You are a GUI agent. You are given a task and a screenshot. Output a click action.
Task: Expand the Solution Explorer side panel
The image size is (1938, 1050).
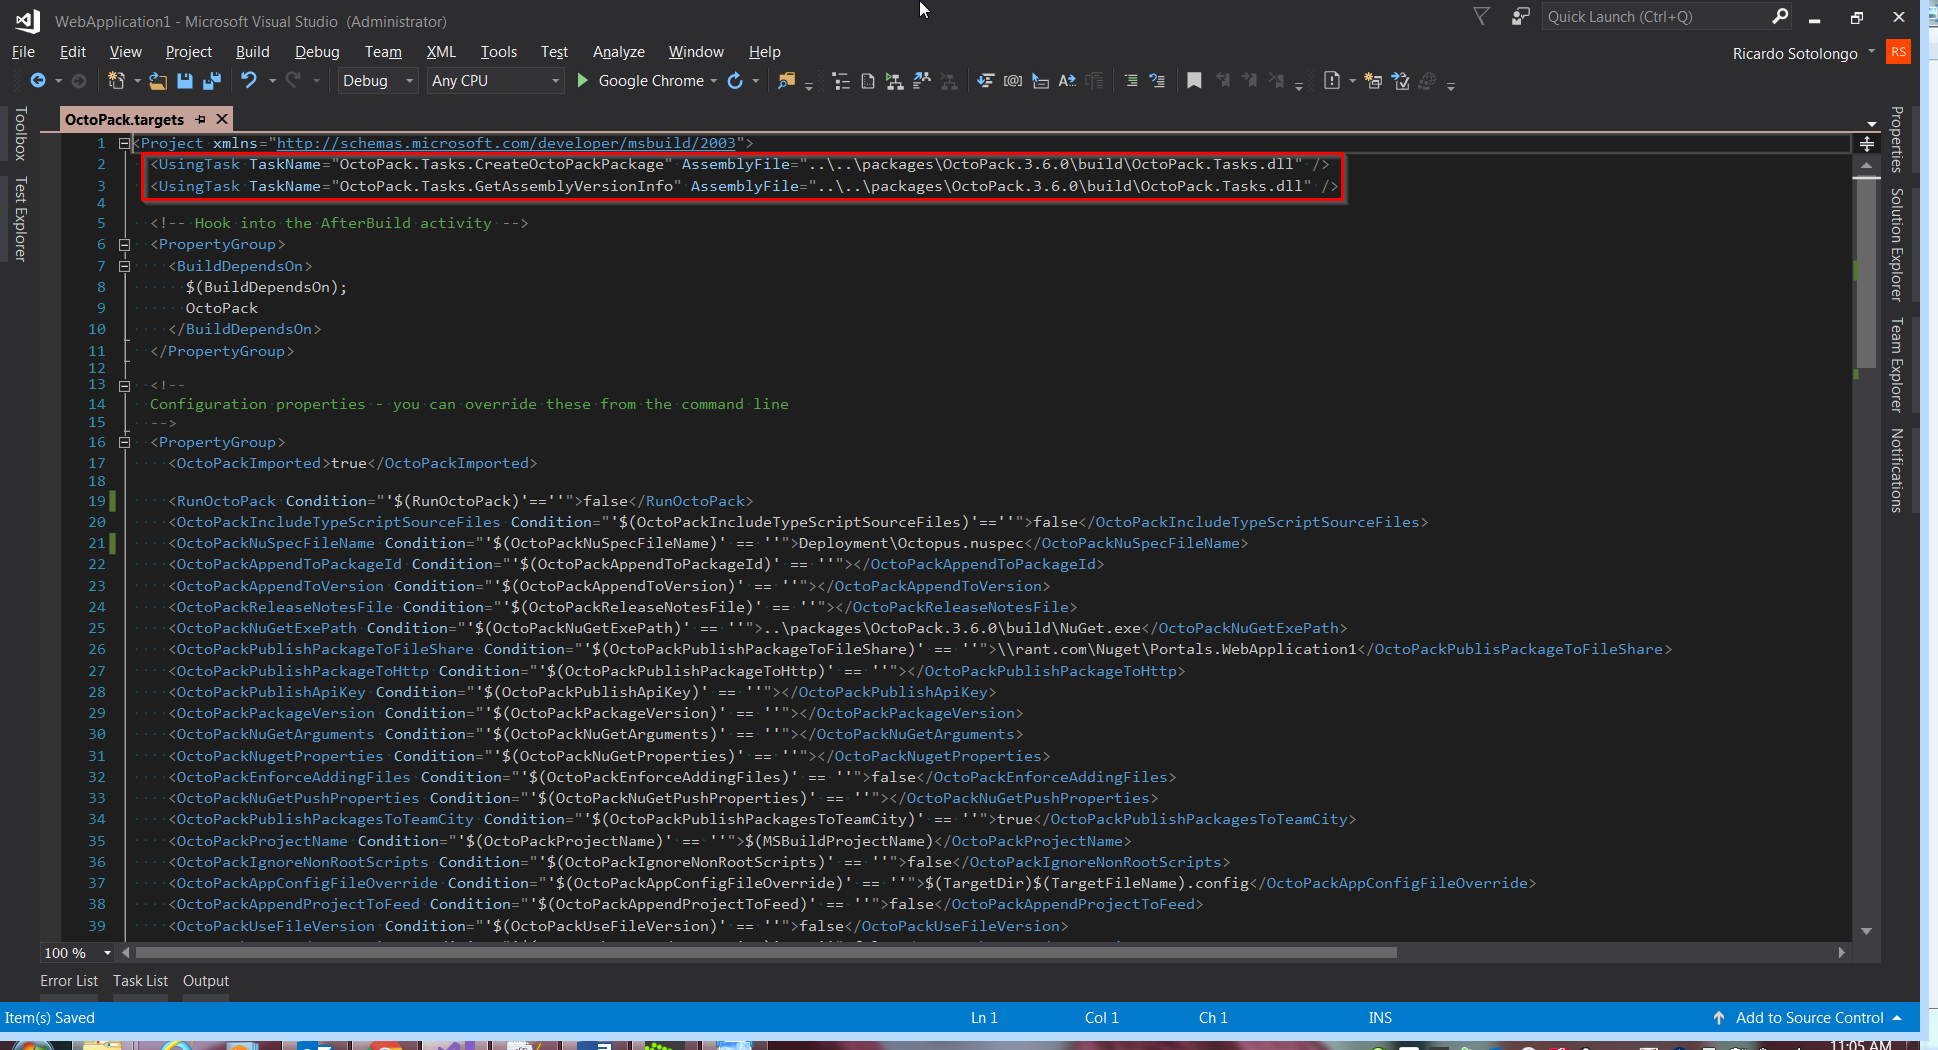coord(1896,245)
